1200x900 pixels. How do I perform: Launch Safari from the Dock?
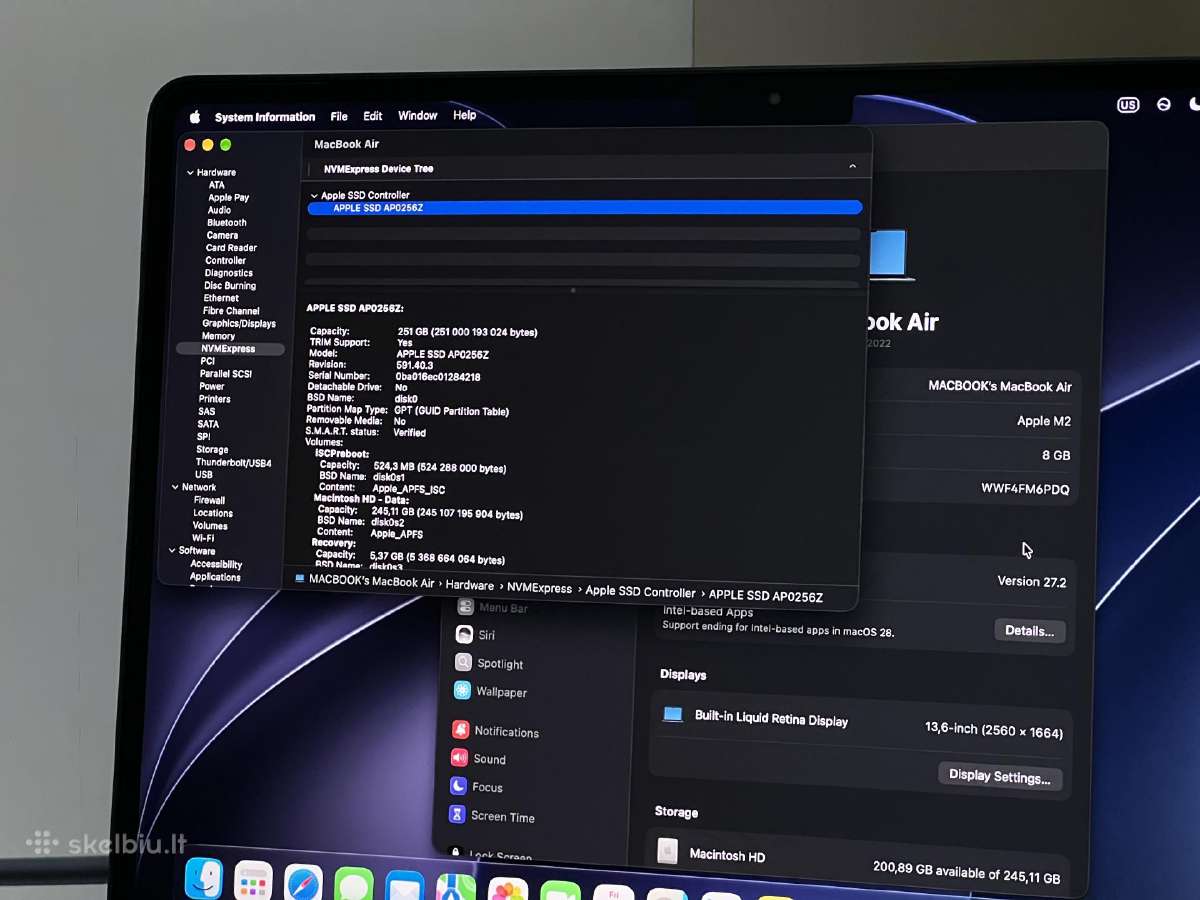pos(303,883)
